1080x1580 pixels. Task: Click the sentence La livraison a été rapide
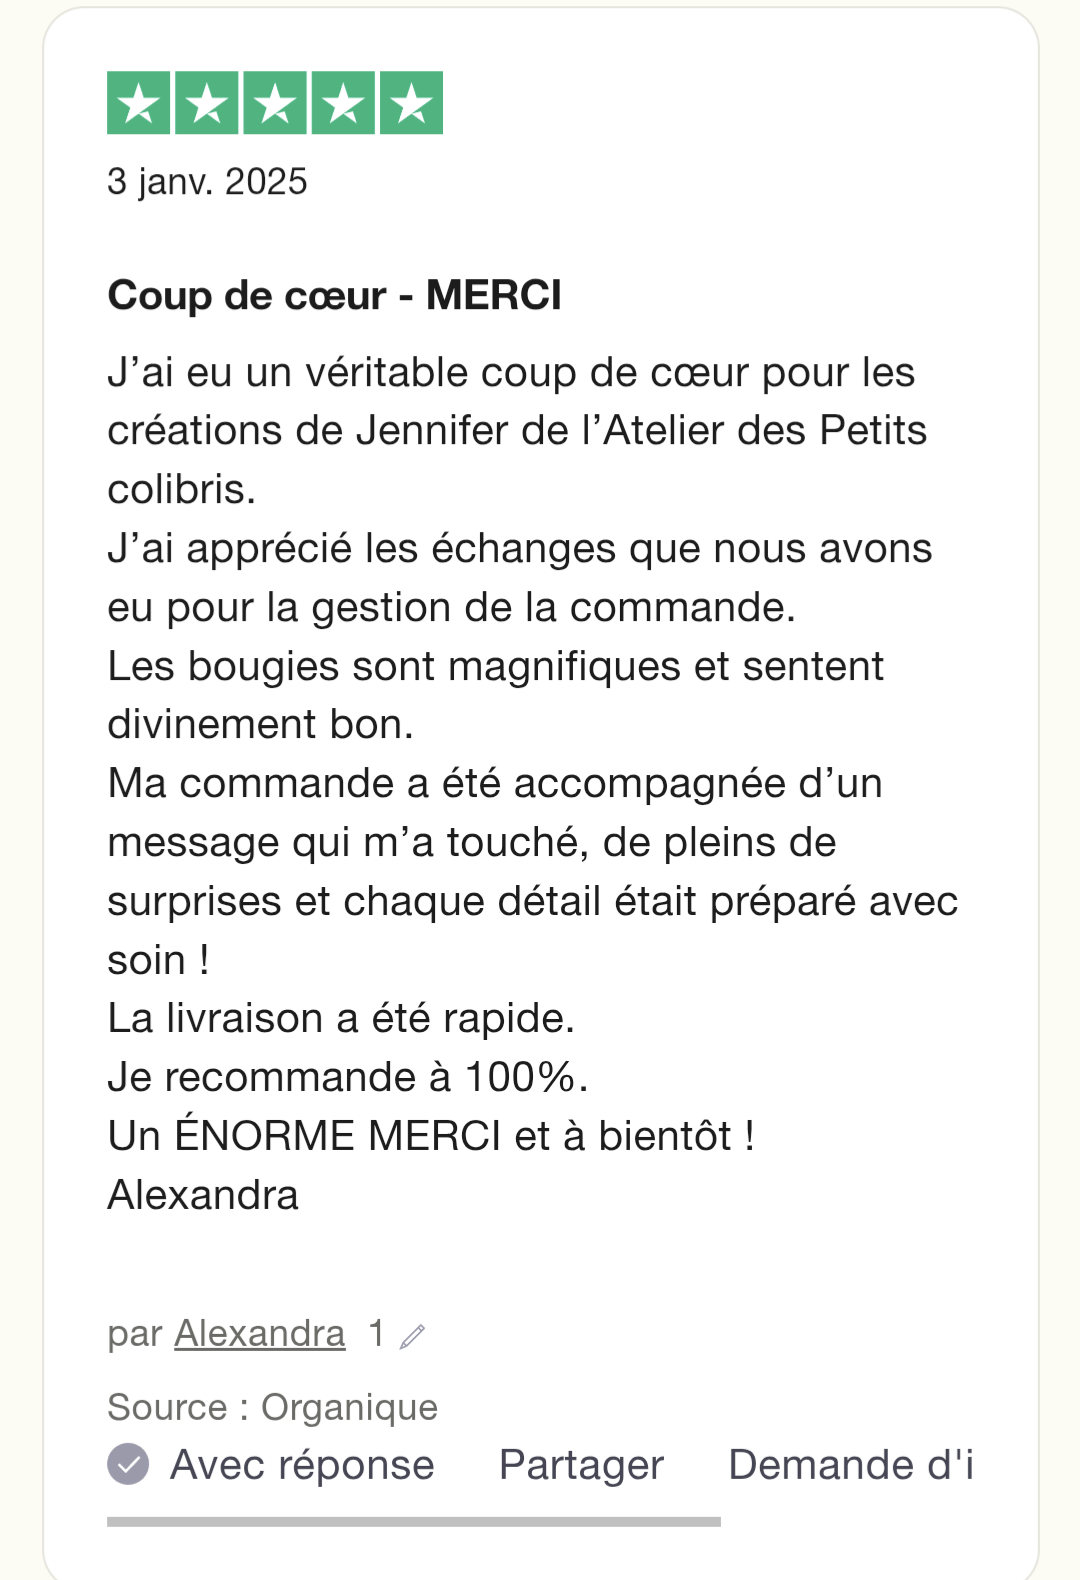[341, 1018]
